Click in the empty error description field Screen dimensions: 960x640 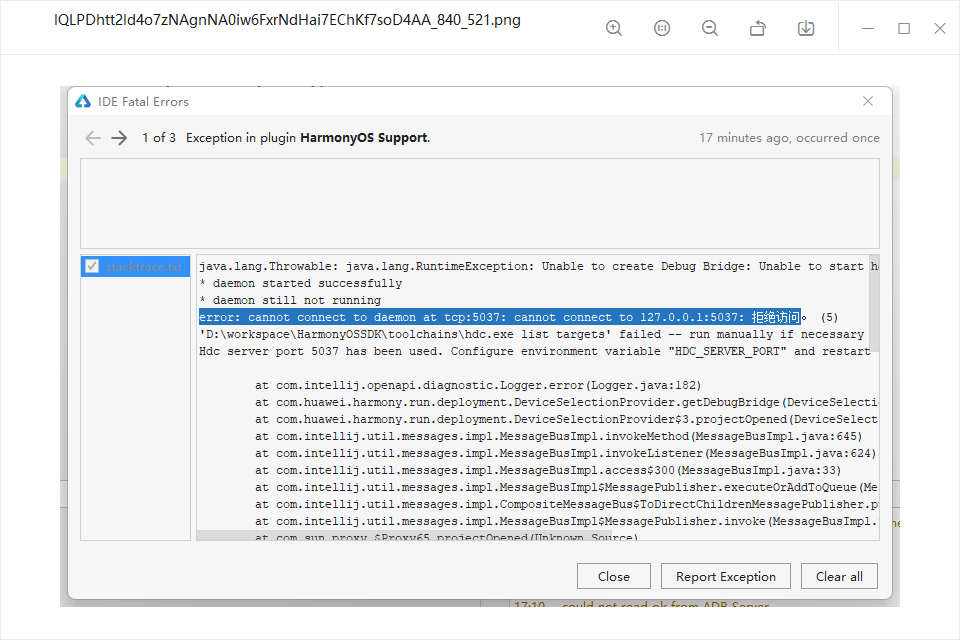tap(479, 203)
